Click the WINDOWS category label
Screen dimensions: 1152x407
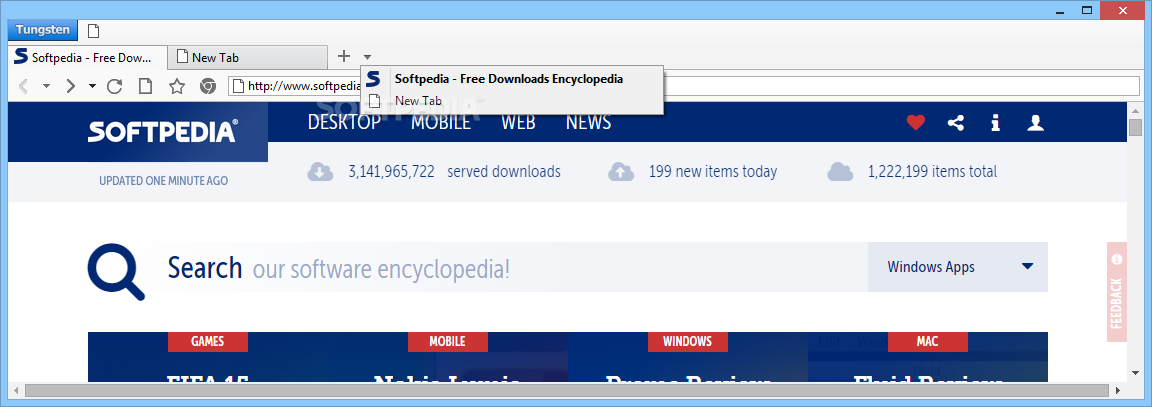tap(688, 342)
